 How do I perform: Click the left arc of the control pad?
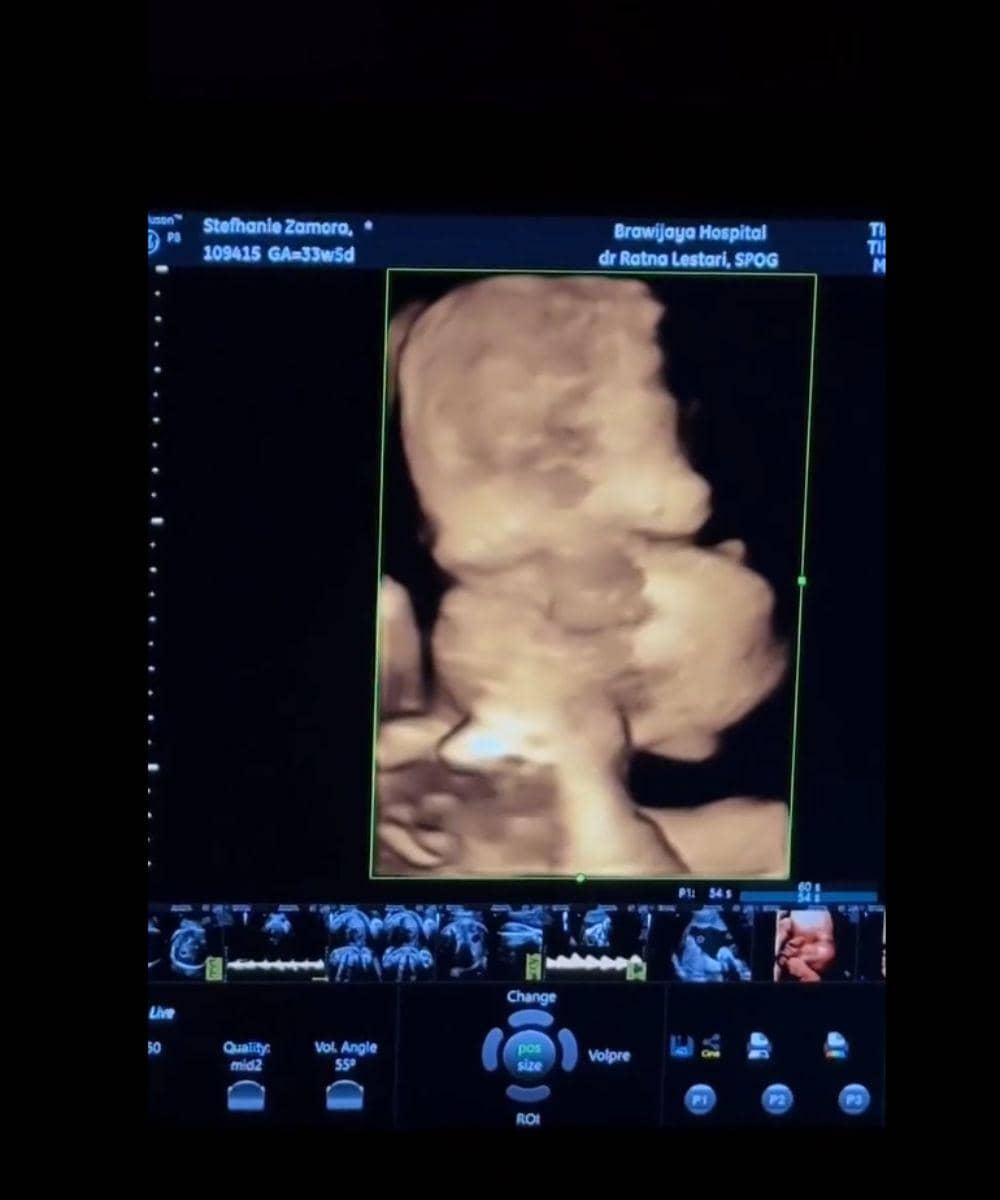pyautogui.click(x=492, y=1051)
